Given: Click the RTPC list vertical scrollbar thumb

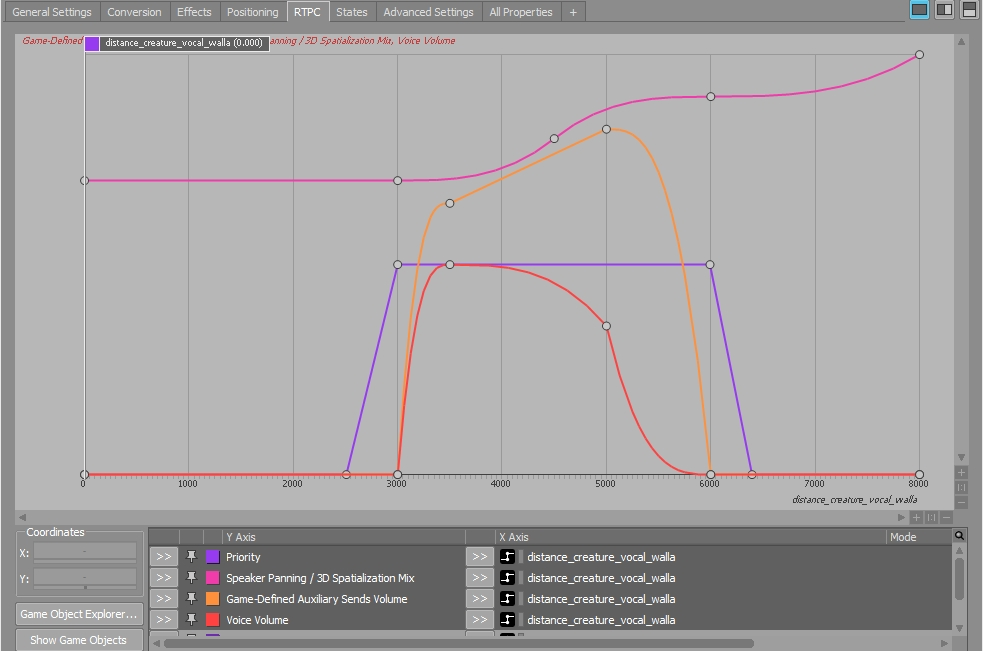Looking at the screenshot, I should pyautogui.click(x=959, y=579).
